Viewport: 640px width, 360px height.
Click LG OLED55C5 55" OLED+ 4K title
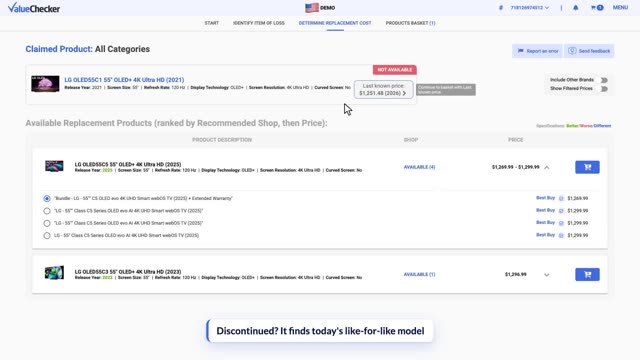click(x=128, y=164)
